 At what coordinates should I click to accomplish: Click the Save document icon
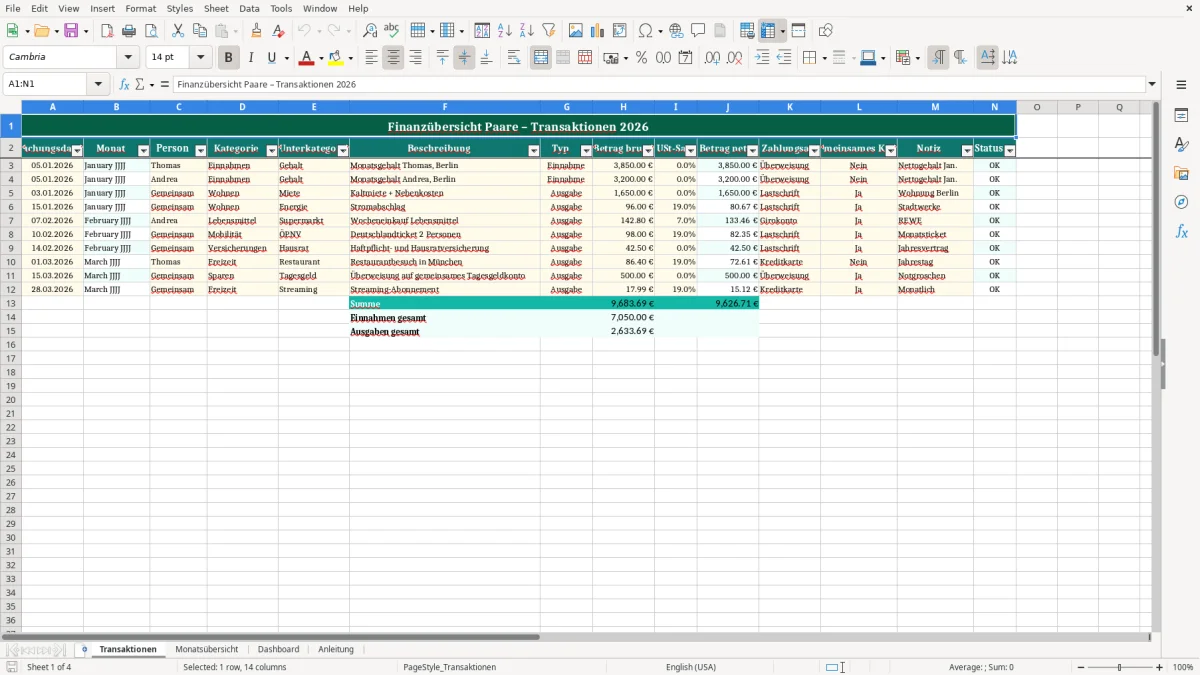(71, 31)
